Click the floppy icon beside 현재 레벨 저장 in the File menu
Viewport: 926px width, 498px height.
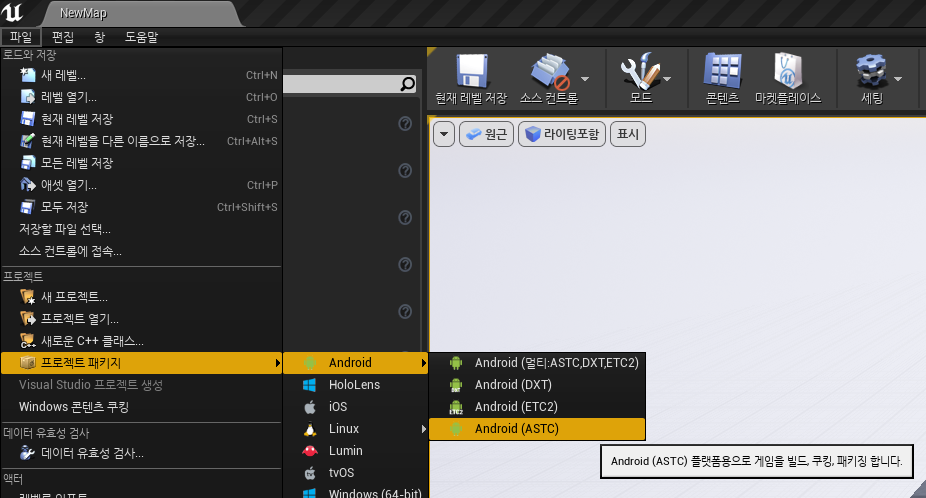pos(28,119)
